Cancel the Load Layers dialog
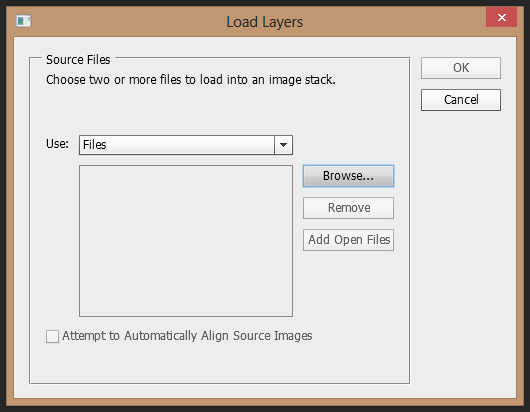Image resolution: width=530 pixels, height=412 pixels. [461, 100]
